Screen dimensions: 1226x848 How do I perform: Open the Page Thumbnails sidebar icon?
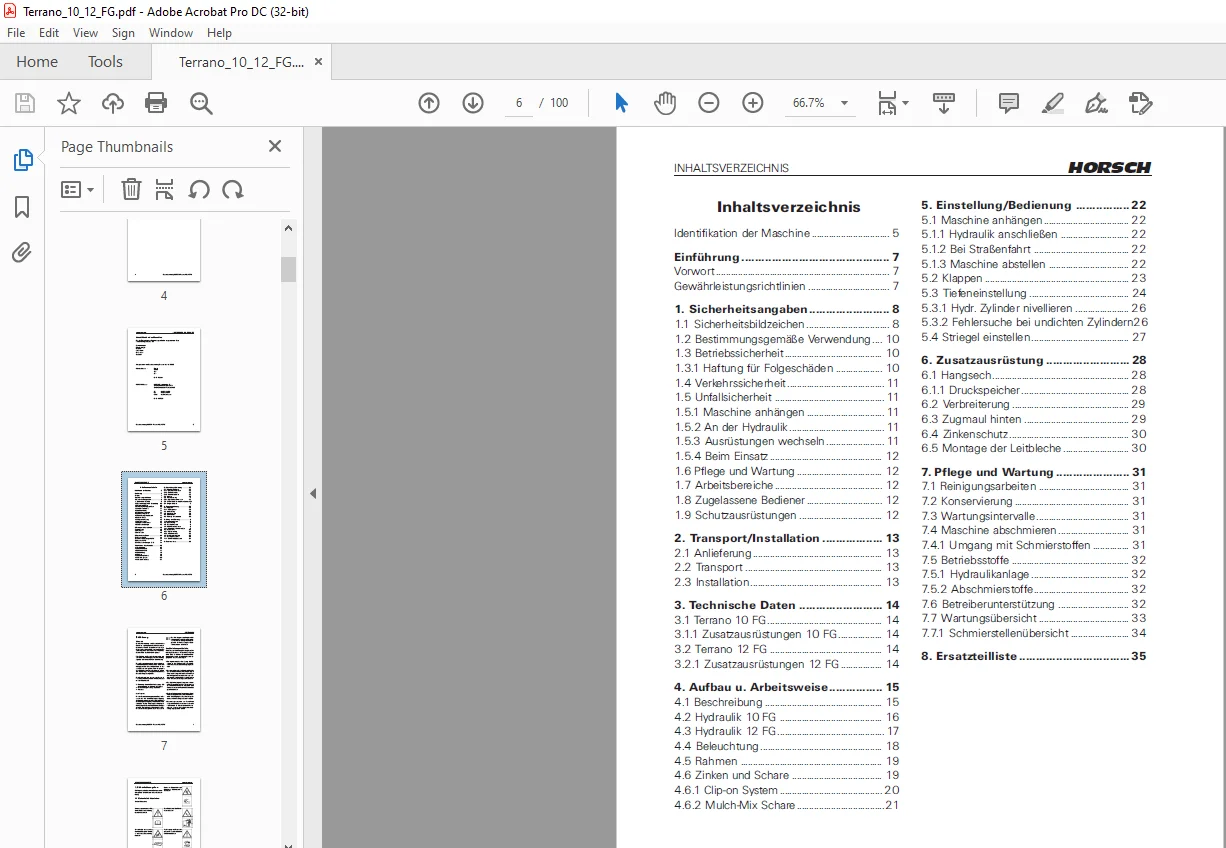[22, 160]
